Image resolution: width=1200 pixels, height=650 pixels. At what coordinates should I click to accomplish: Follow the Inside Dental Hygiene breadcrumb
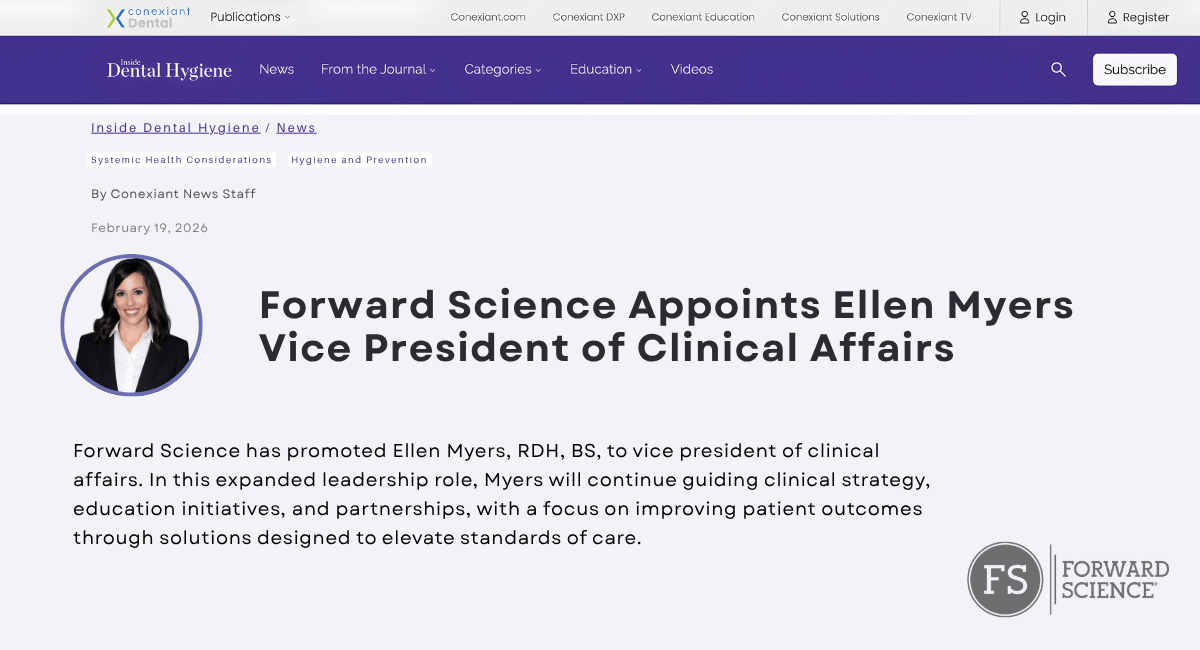tap(175, 128)
